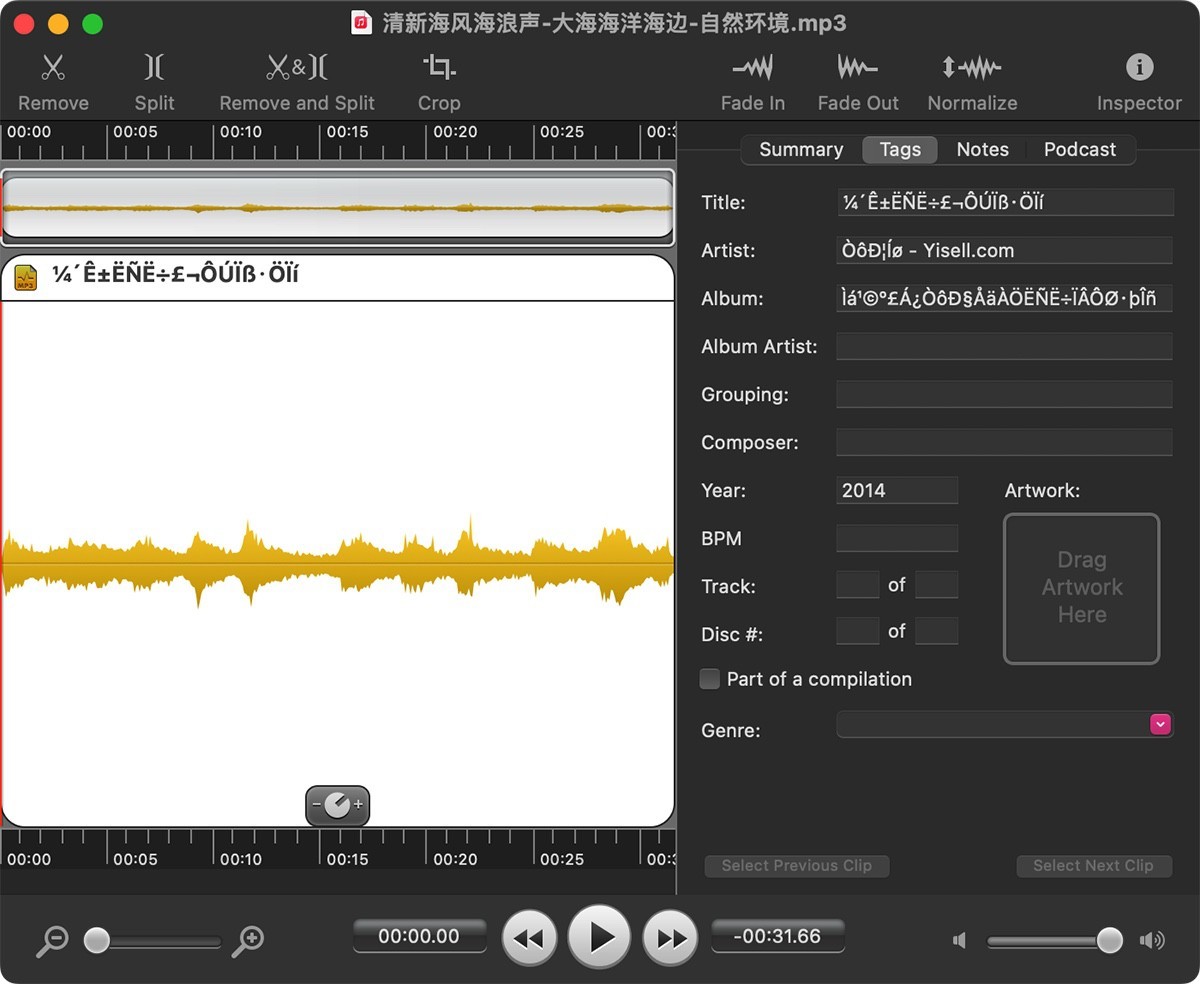Open the Podcast tab
Image resolution: width=1200 pixels, height=984 pixels.
1080,149
